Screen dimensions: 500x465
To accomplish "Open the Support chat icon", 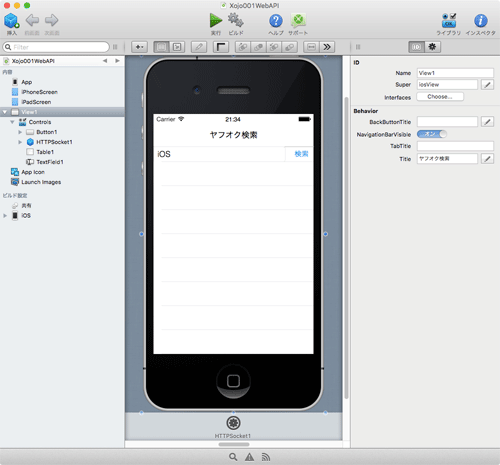I will coord(298,21).
